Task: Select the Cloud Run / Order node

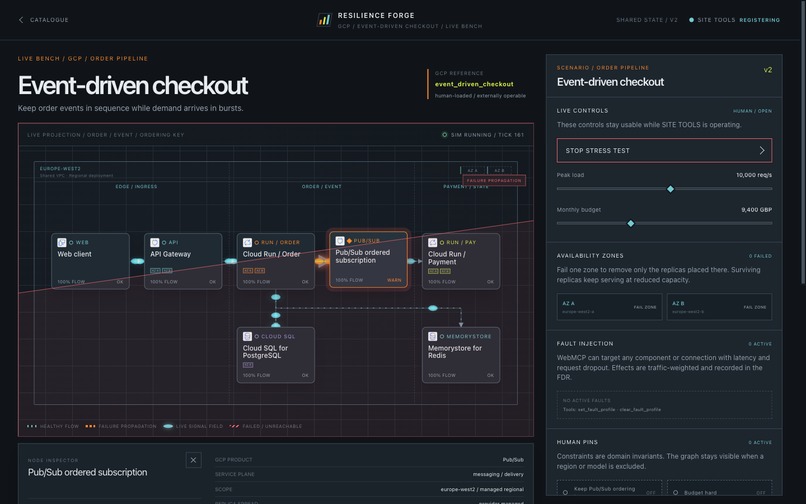Action: pyautogui.click(x=276, y=261)
